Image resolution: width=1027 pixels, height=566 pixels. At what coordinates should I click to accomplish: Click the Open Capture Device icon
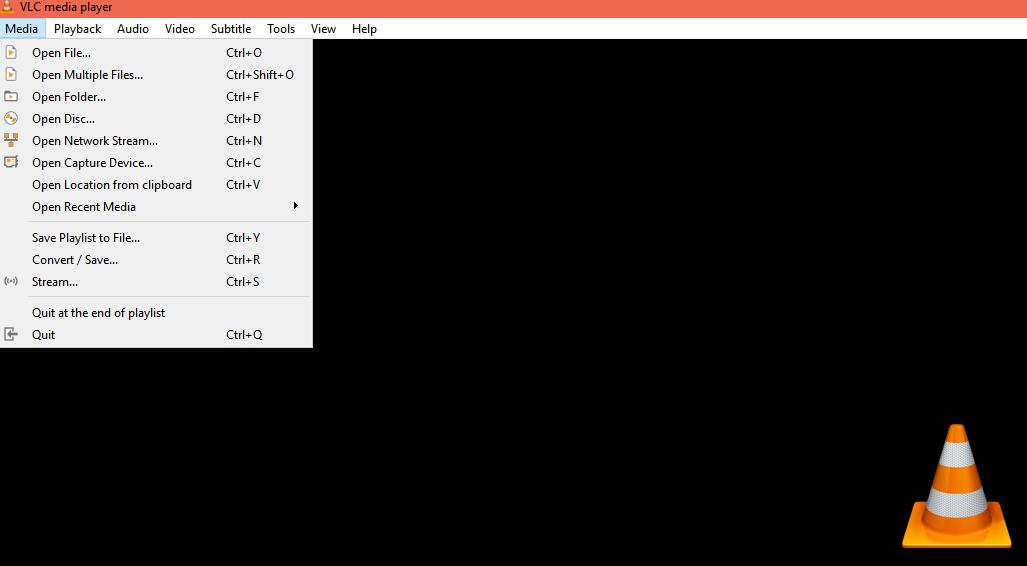10,162
